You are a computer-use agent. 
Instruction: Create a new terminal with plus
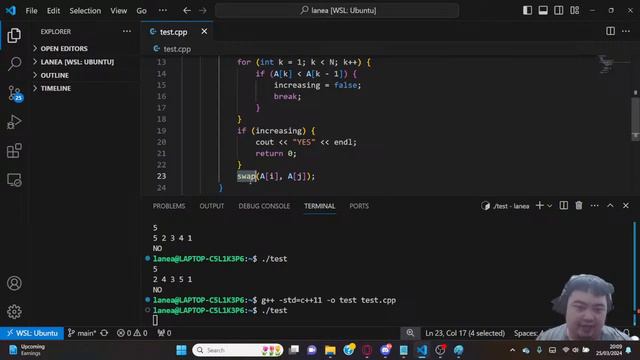point(540,206)
